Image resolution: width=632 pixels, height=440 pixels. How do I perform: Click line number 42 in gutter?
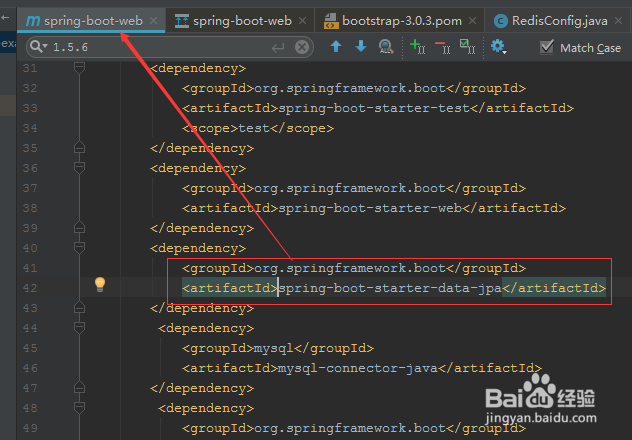click(30, 288)
